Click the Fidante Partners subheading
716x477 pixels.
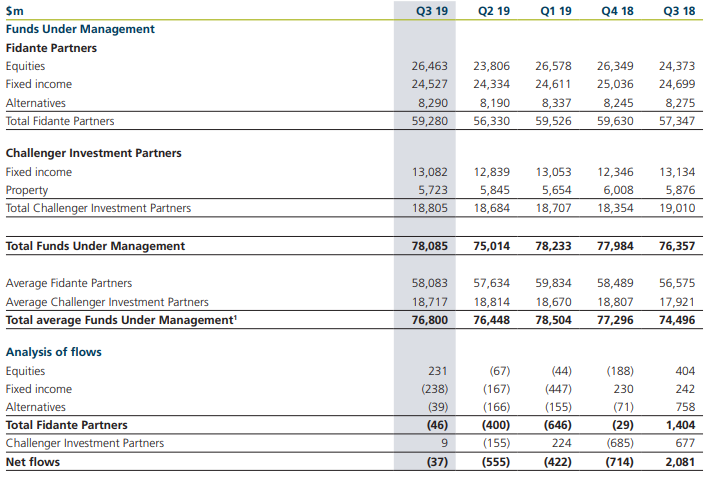click(x=51, y=48)
